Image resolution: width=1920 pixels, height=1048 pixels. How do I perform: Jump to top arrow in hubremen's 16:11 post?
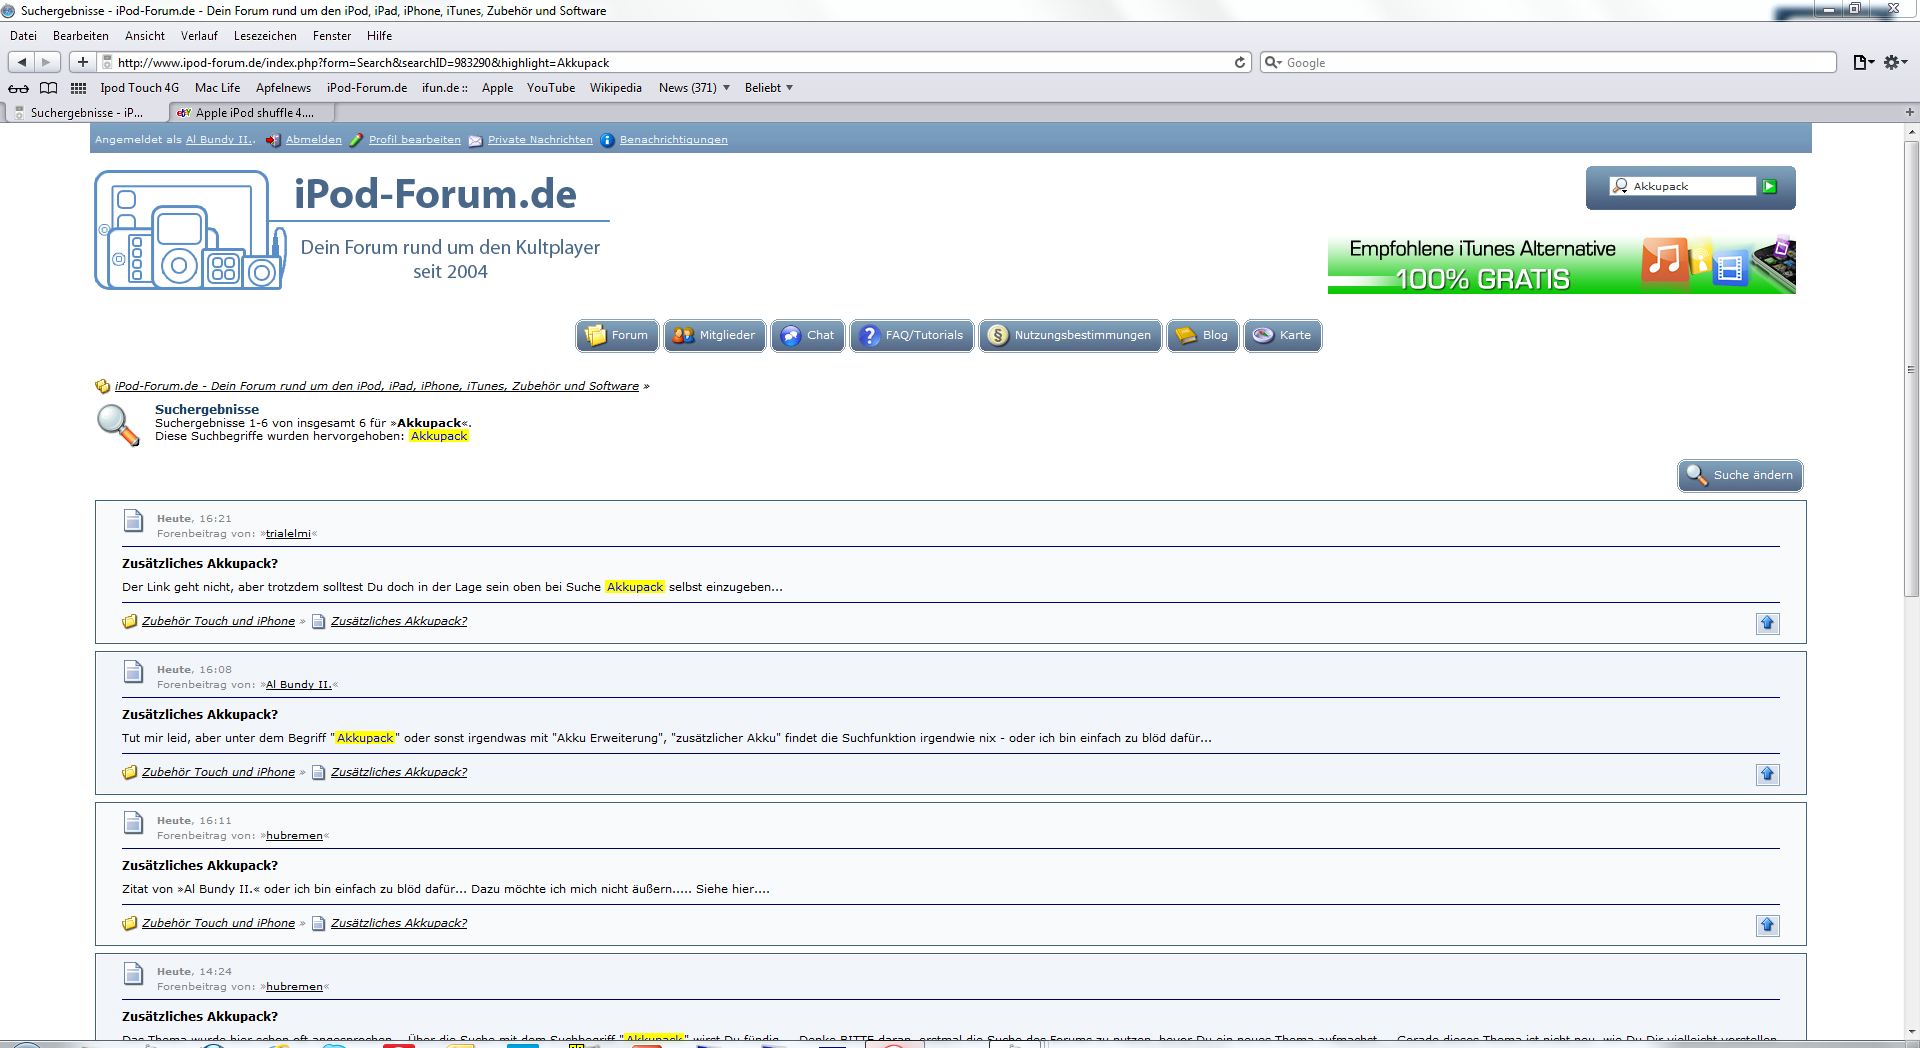coord(1767,925)
